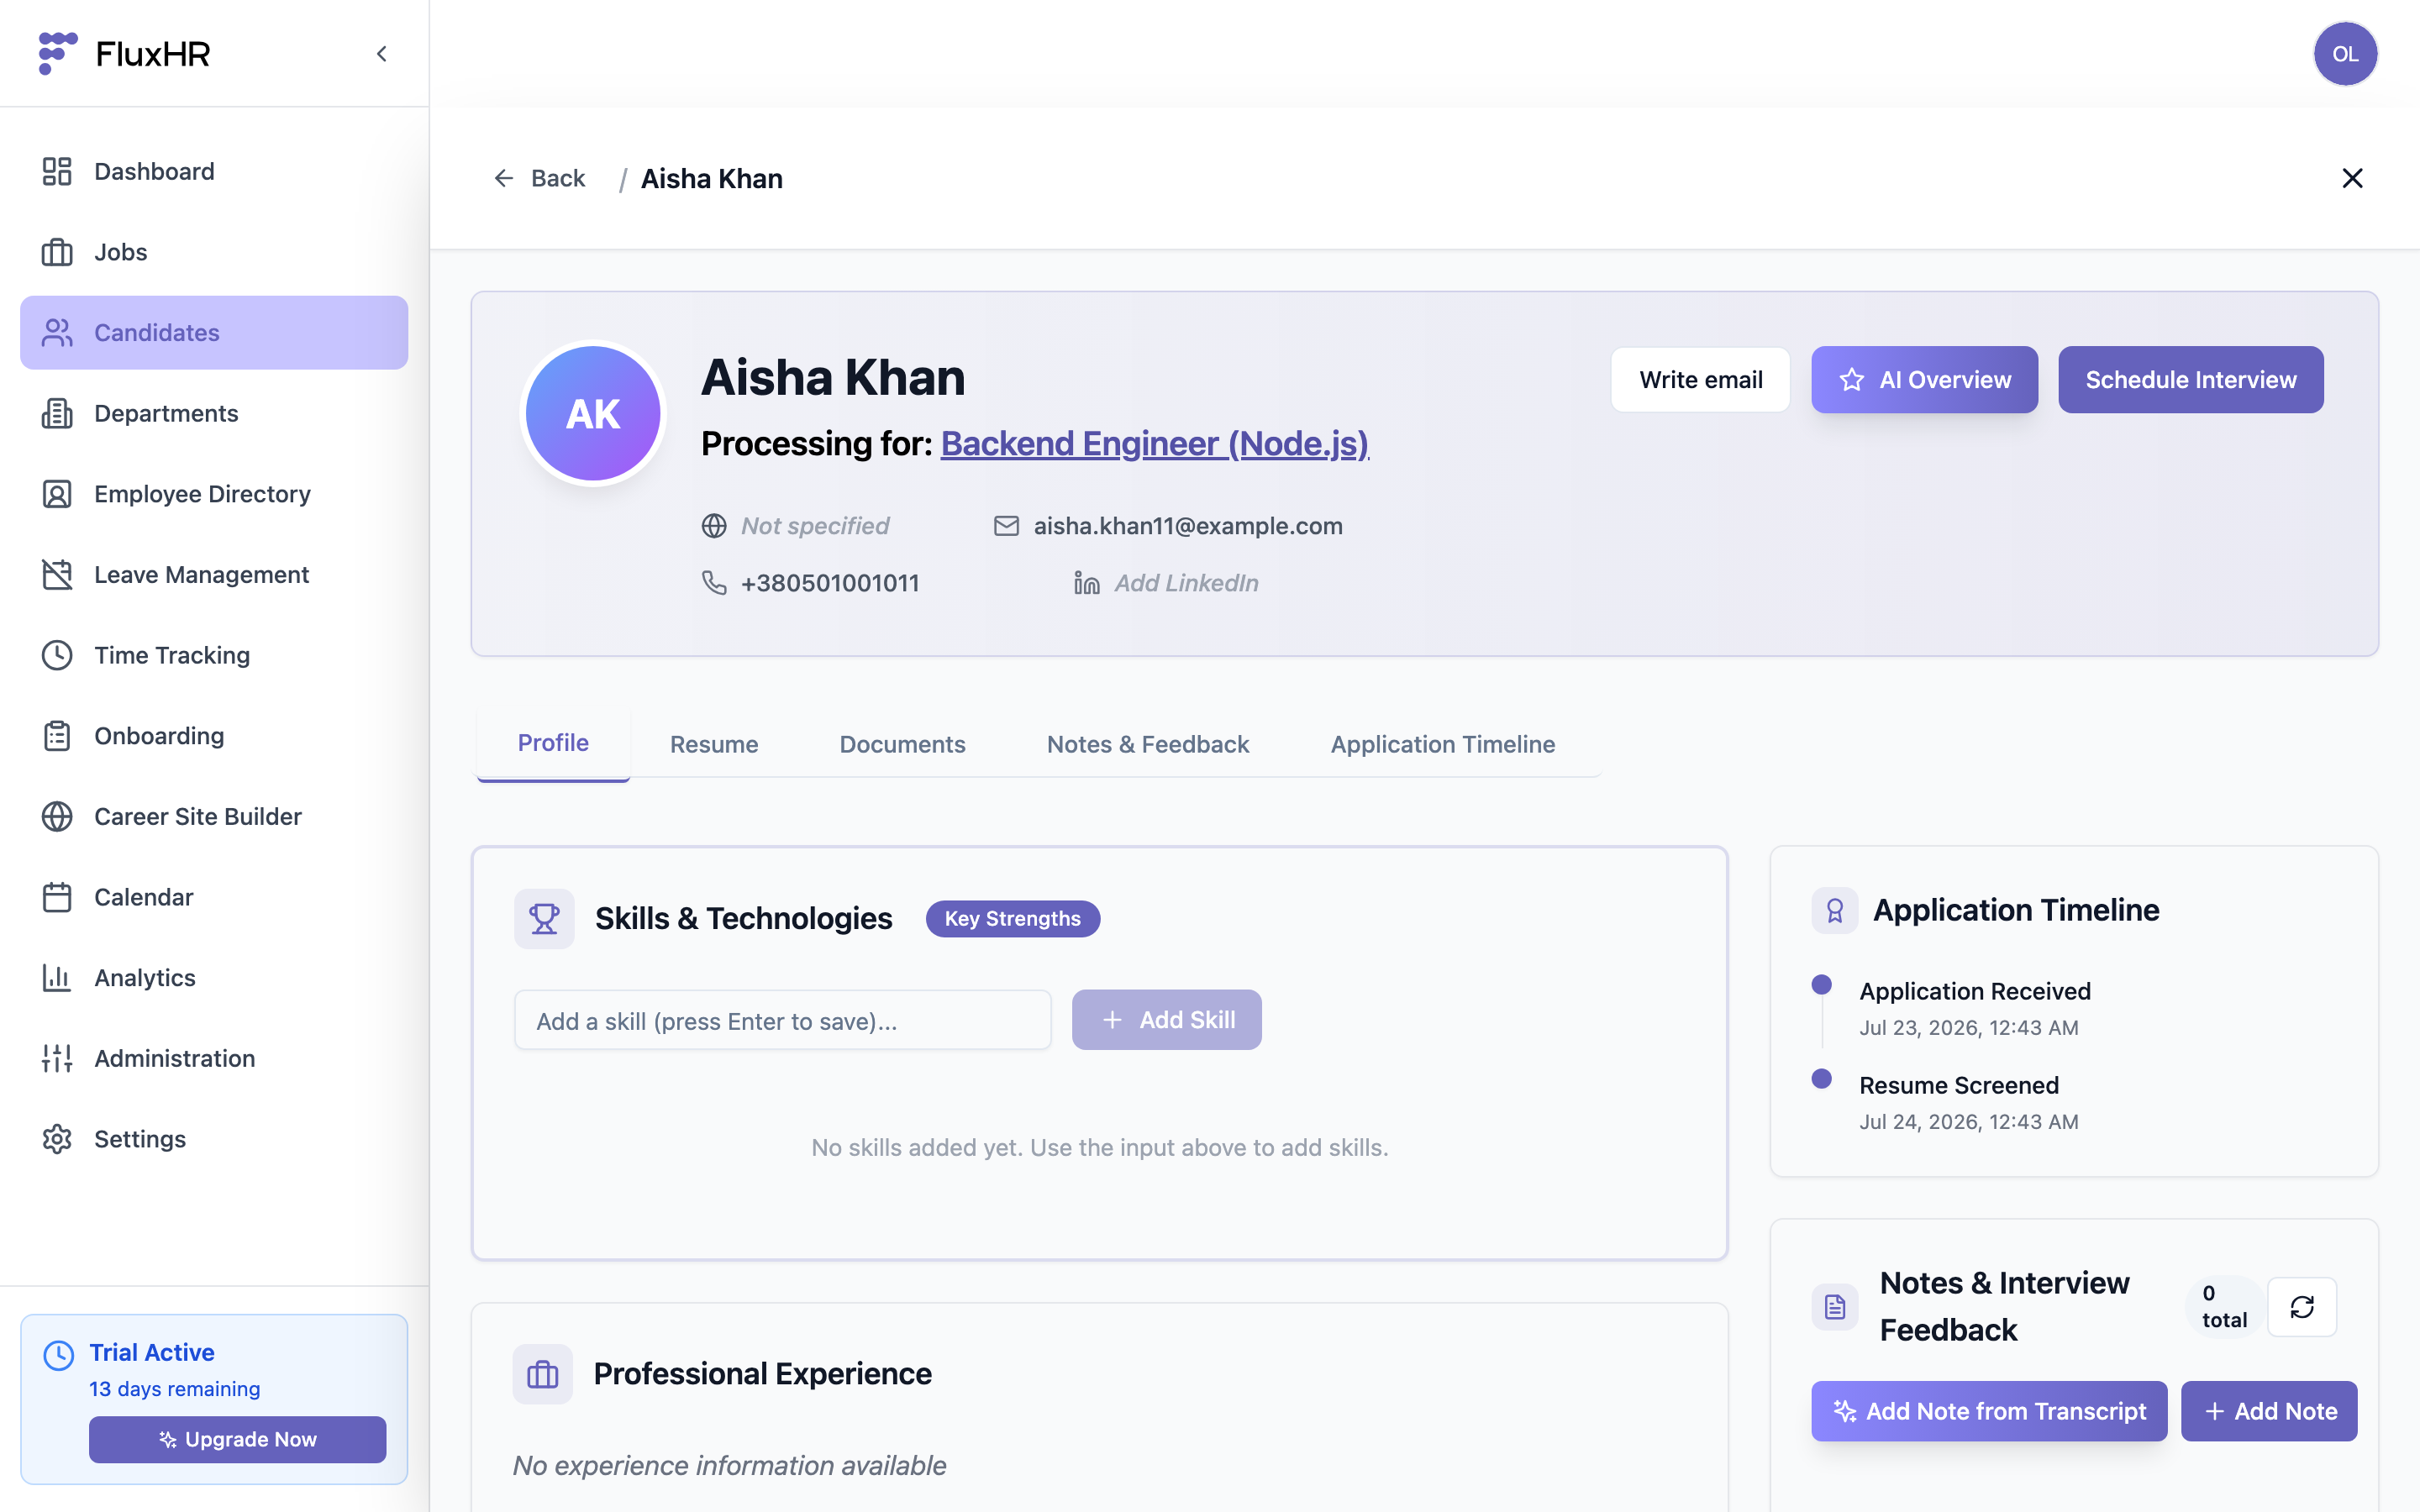Click the Skills trophy icon

544,919
